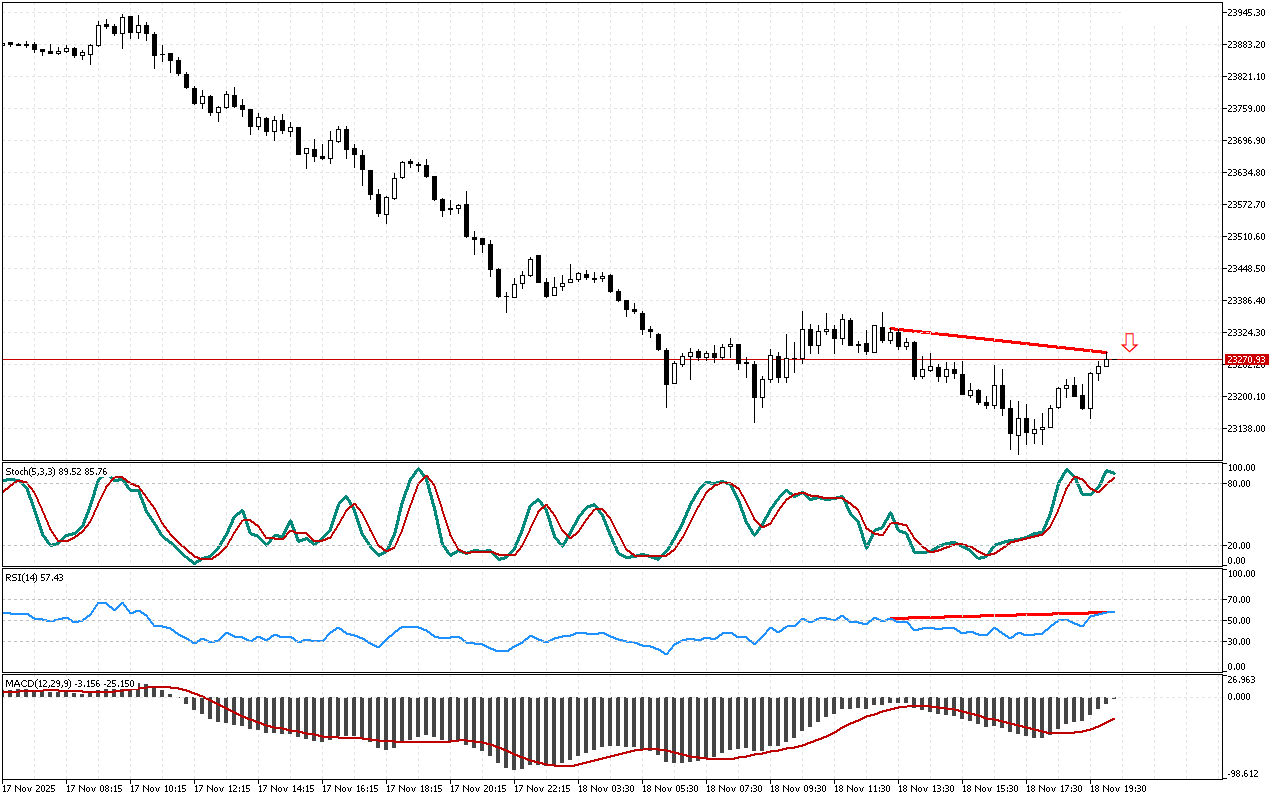Click the 17 Nov 2025 date label

tap(30, 789)
